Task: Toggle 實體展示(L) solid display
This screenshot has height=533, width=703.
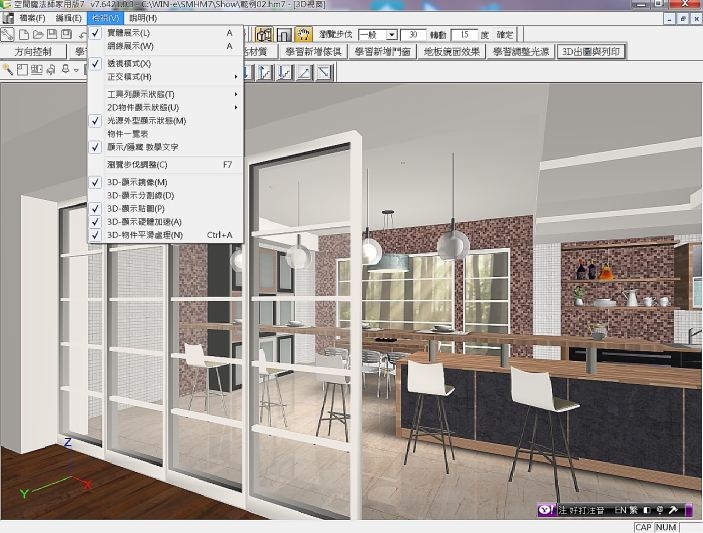Action: click(x=166, y=33)
